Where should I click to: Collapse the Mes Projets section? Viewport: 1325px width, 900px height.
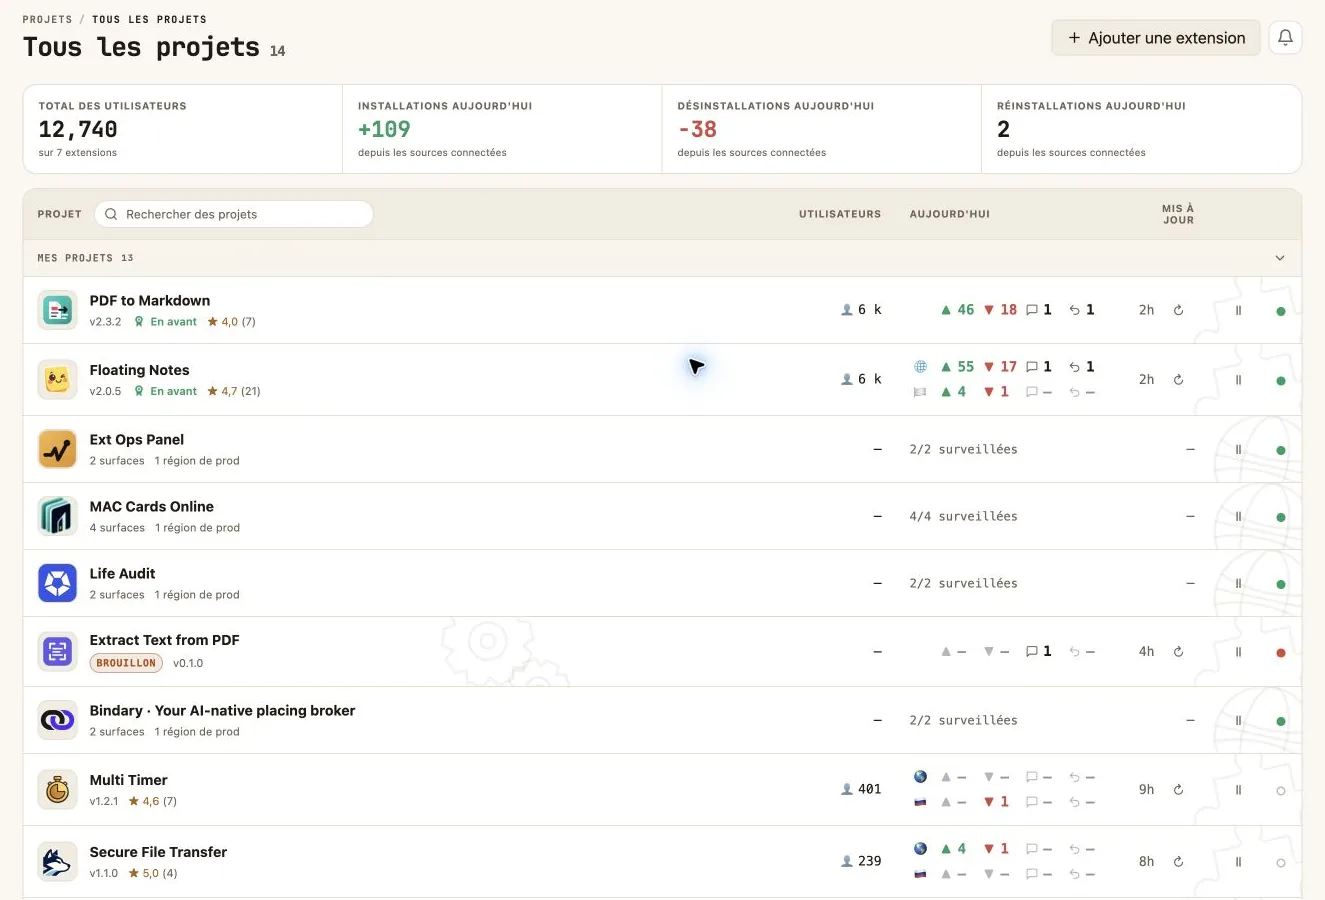pyautogui.click(x=1280, y=258)
